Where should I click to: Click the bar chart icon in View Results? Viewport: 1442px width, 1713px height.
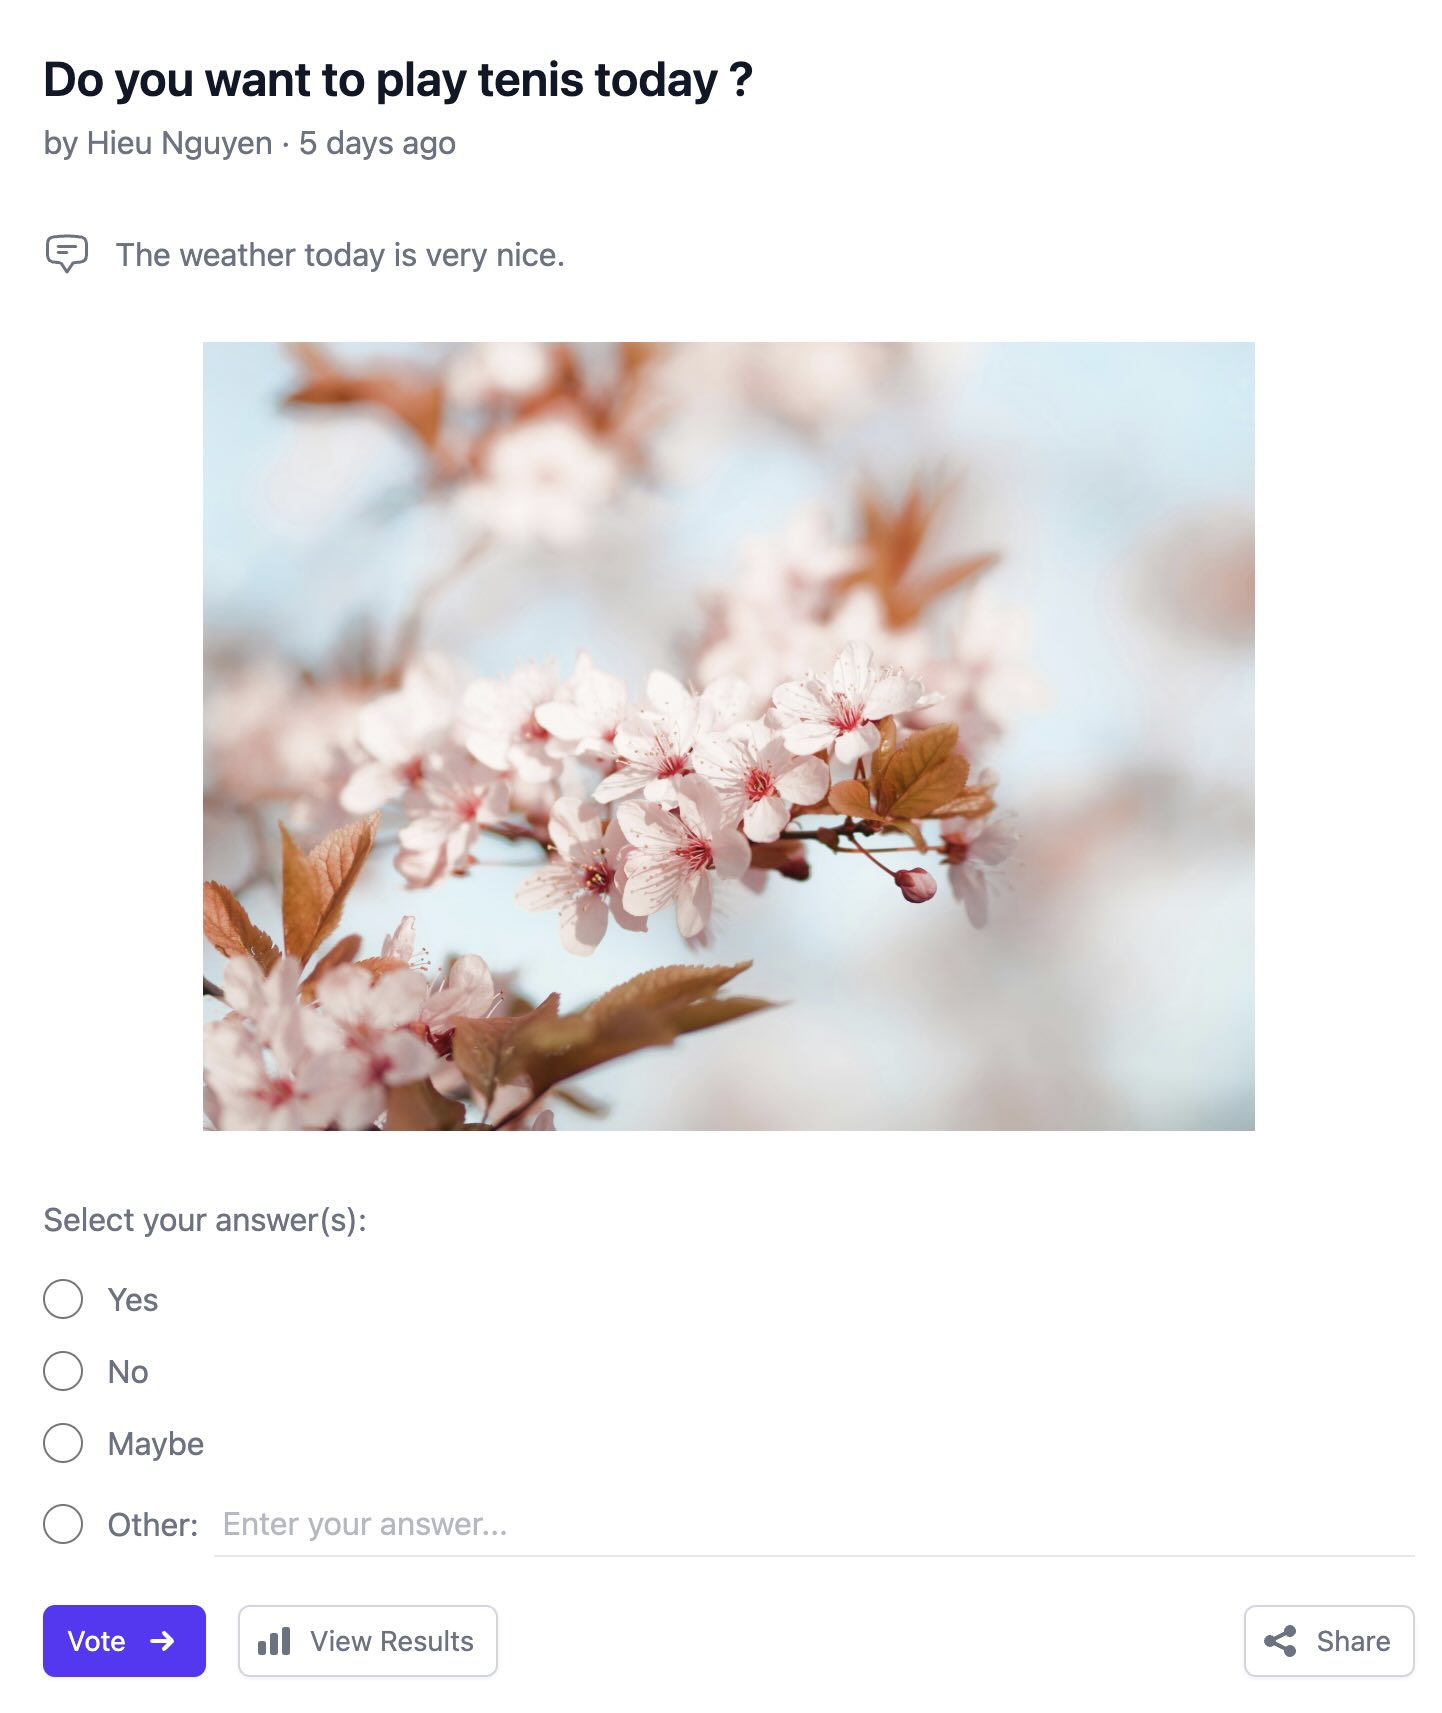pyautogui.click(x=274, y=1641)
